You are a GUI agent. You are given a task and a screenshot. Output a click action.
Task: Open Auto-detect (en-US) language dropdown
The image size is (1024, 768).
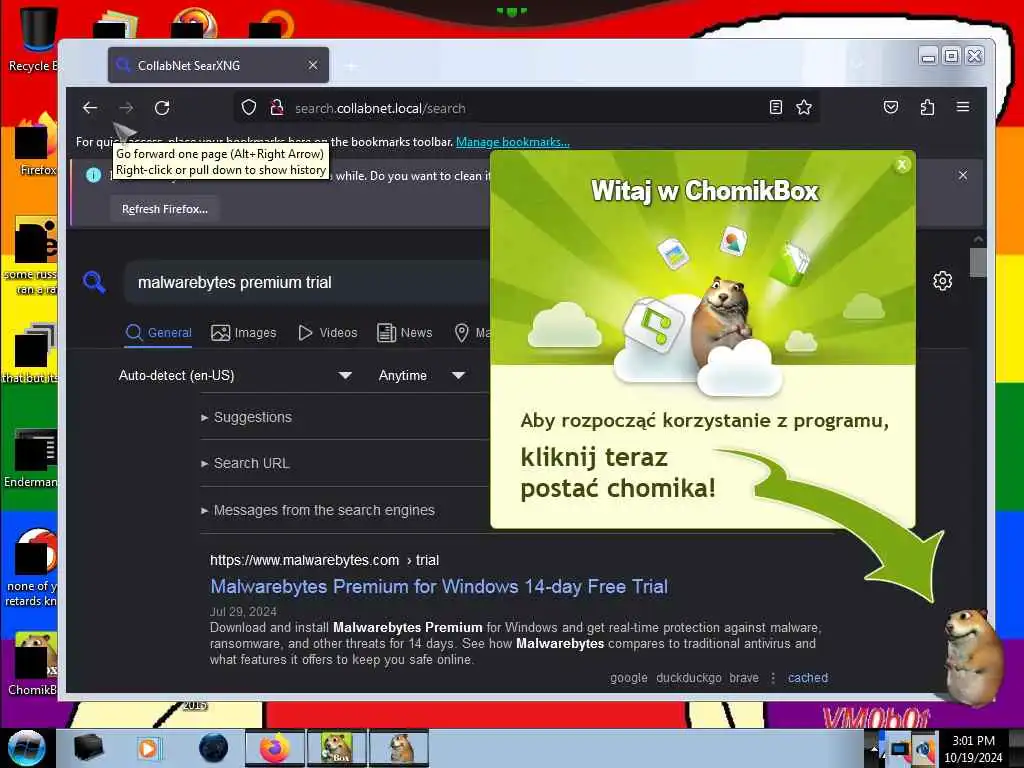[235, 376]
